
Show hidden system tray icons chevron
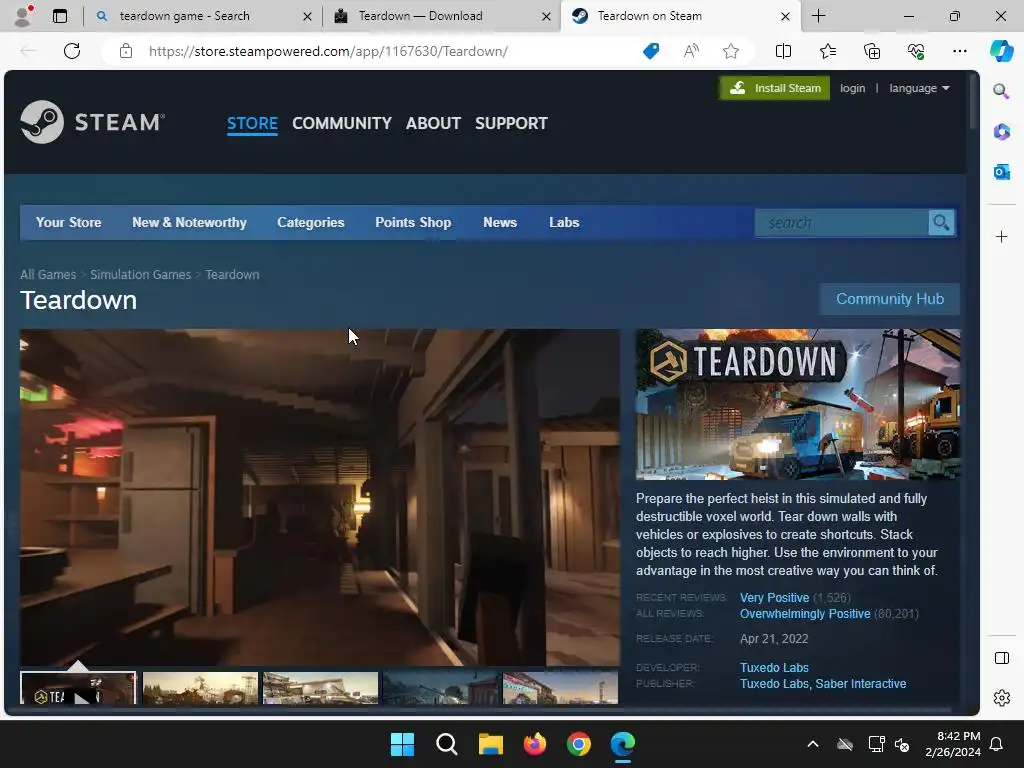click(x=812, y=744)
